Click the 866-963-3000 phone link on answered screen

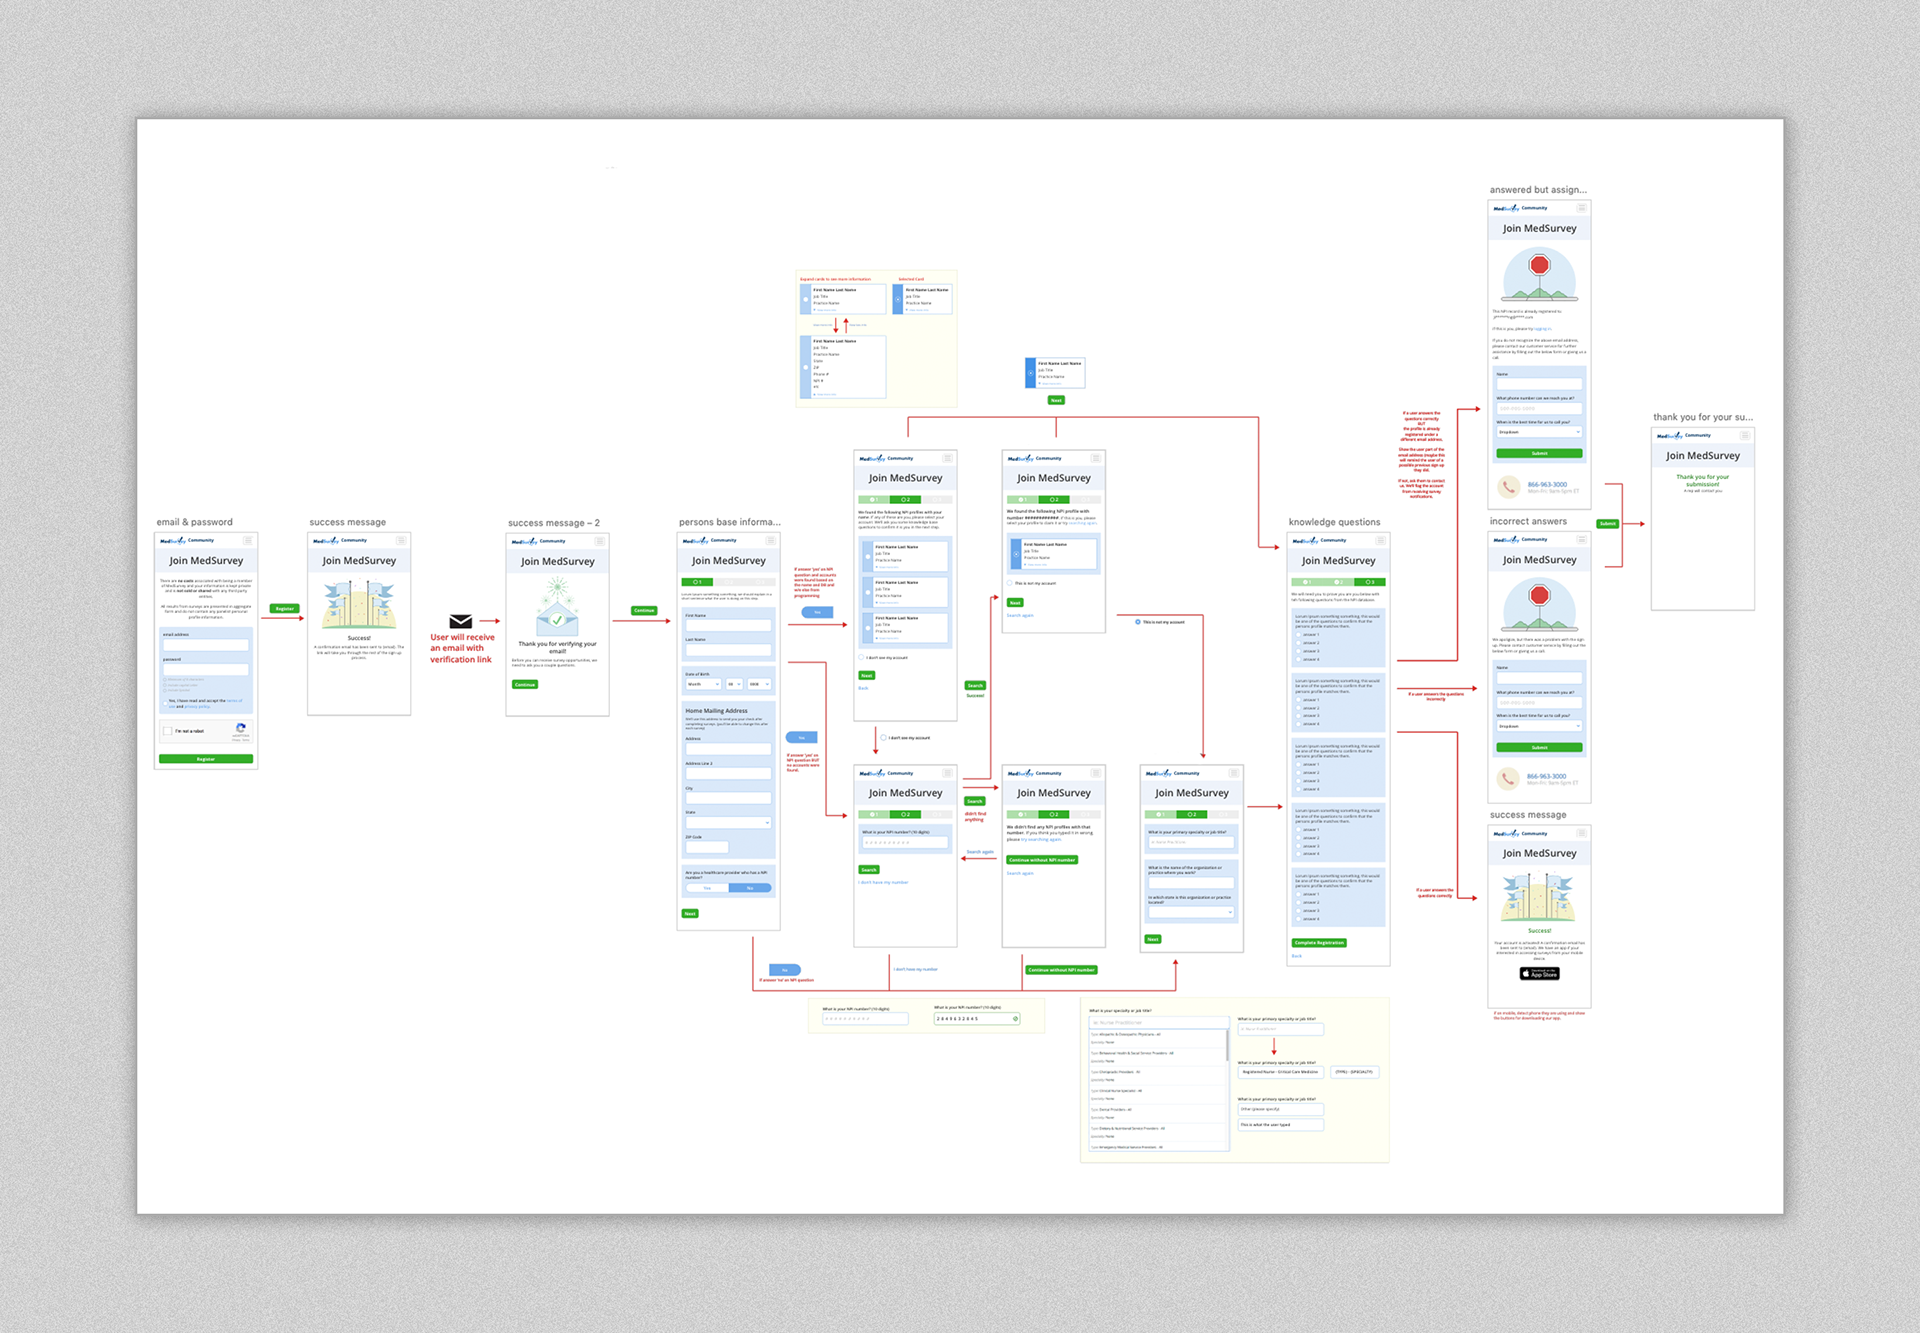click(1547, 484)
